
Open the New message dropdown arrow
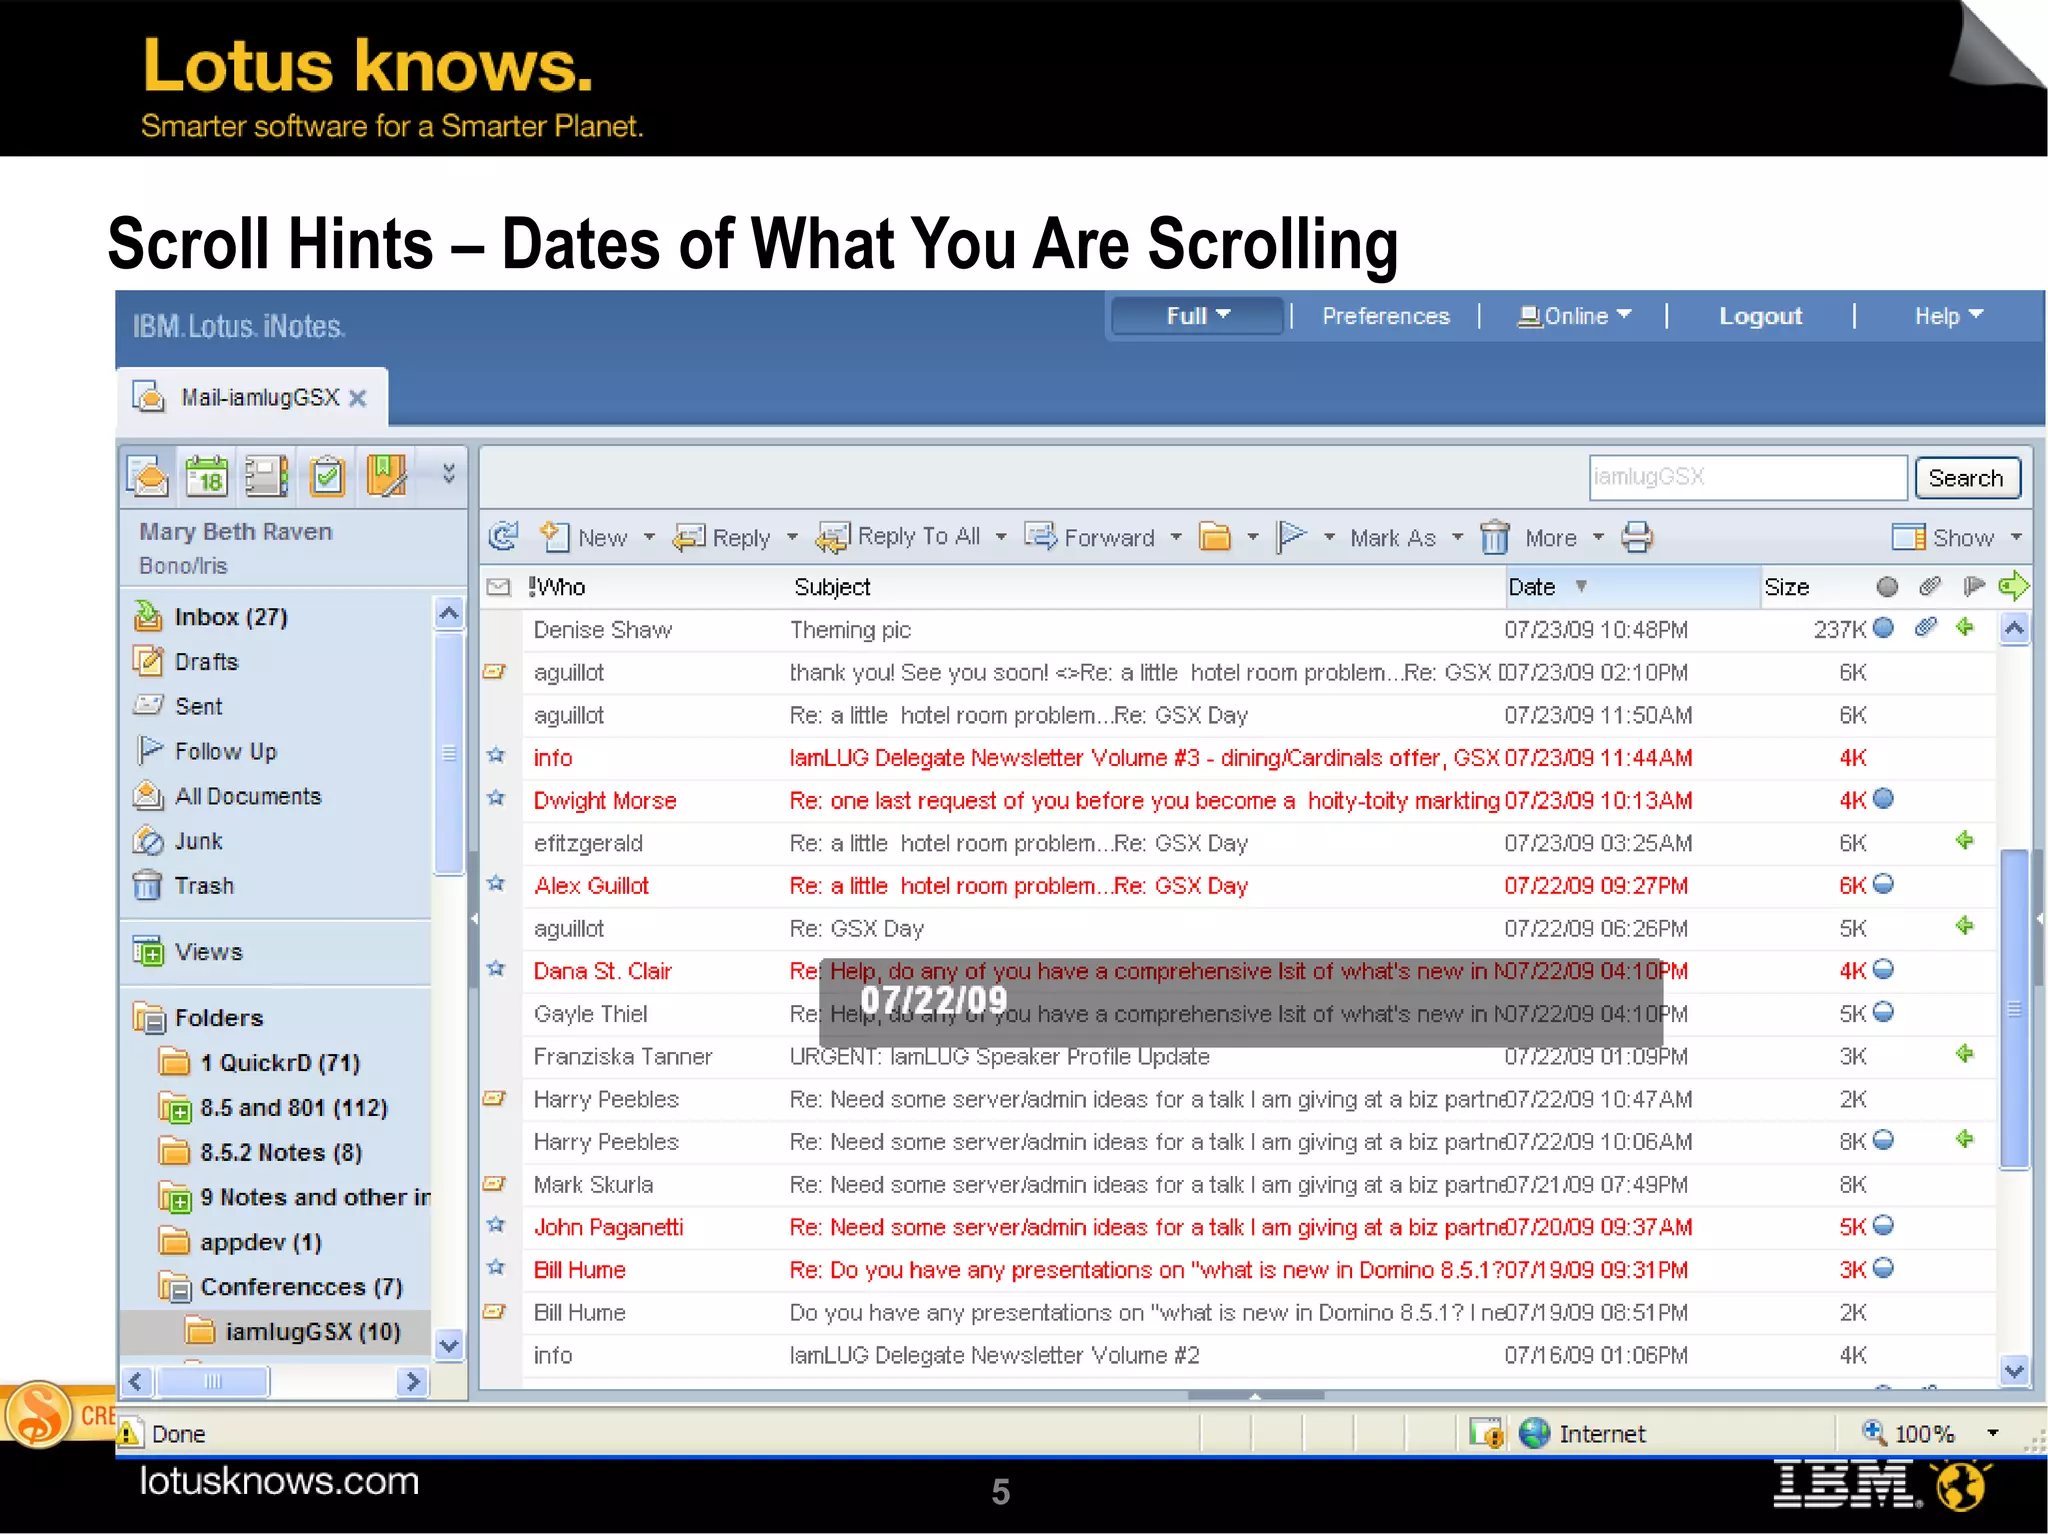click(x=649, y=538)
